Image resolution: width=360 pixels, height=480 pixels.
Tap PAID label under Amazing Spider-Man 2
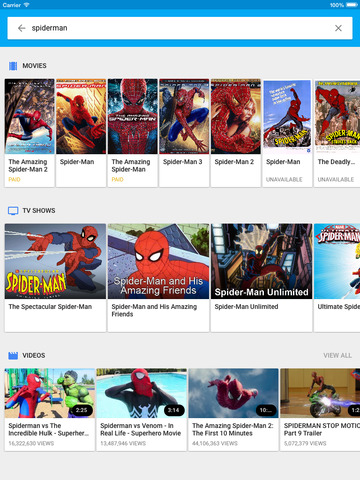[14, 180]
